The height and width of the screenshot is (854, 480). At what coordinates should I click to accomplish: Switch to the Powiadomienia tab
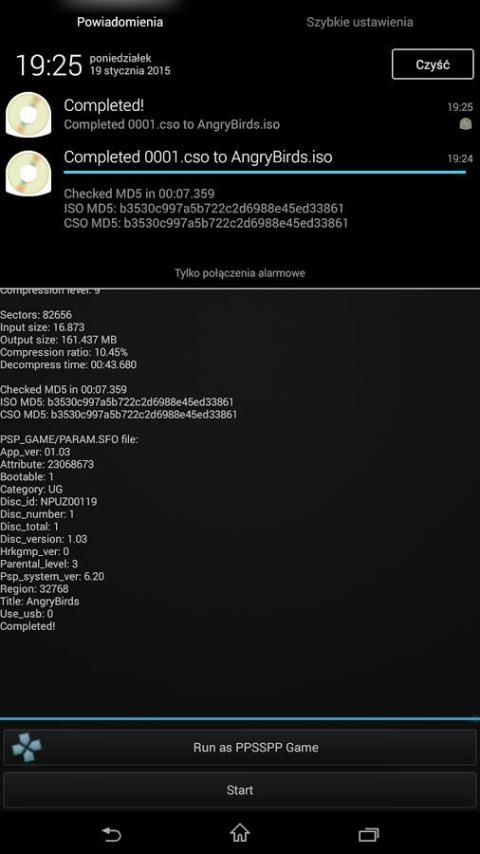120,22
